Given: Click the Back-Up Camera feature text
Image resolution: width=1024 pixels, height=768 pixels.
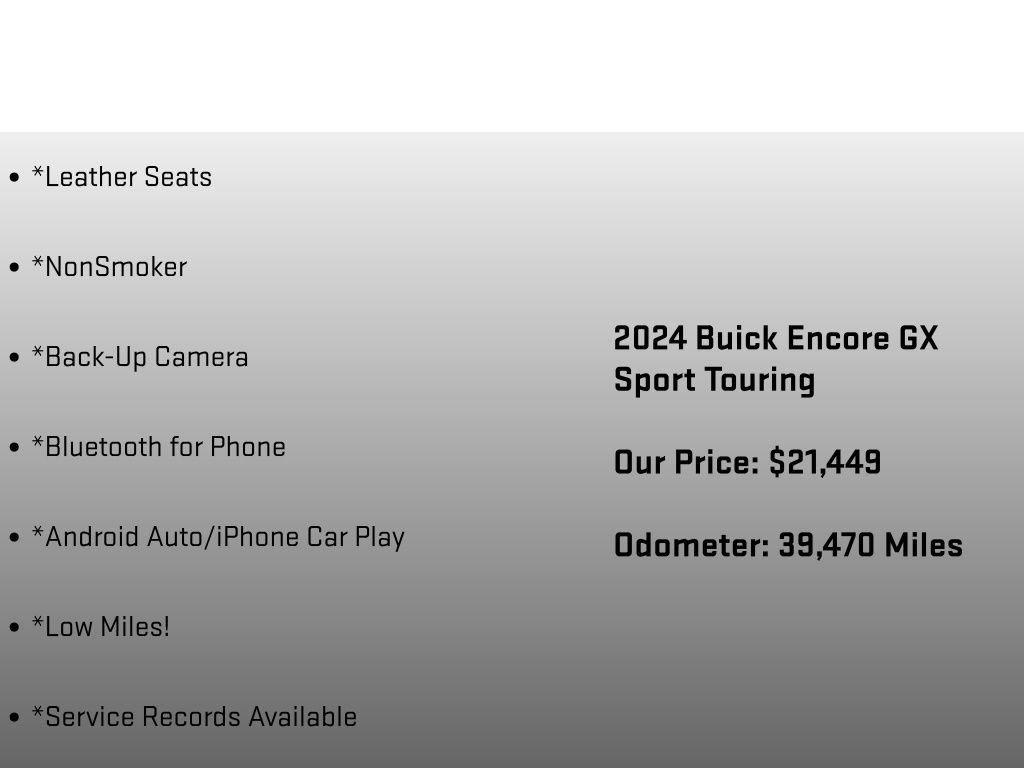Looking at the screenshot, I should [141, 357].
